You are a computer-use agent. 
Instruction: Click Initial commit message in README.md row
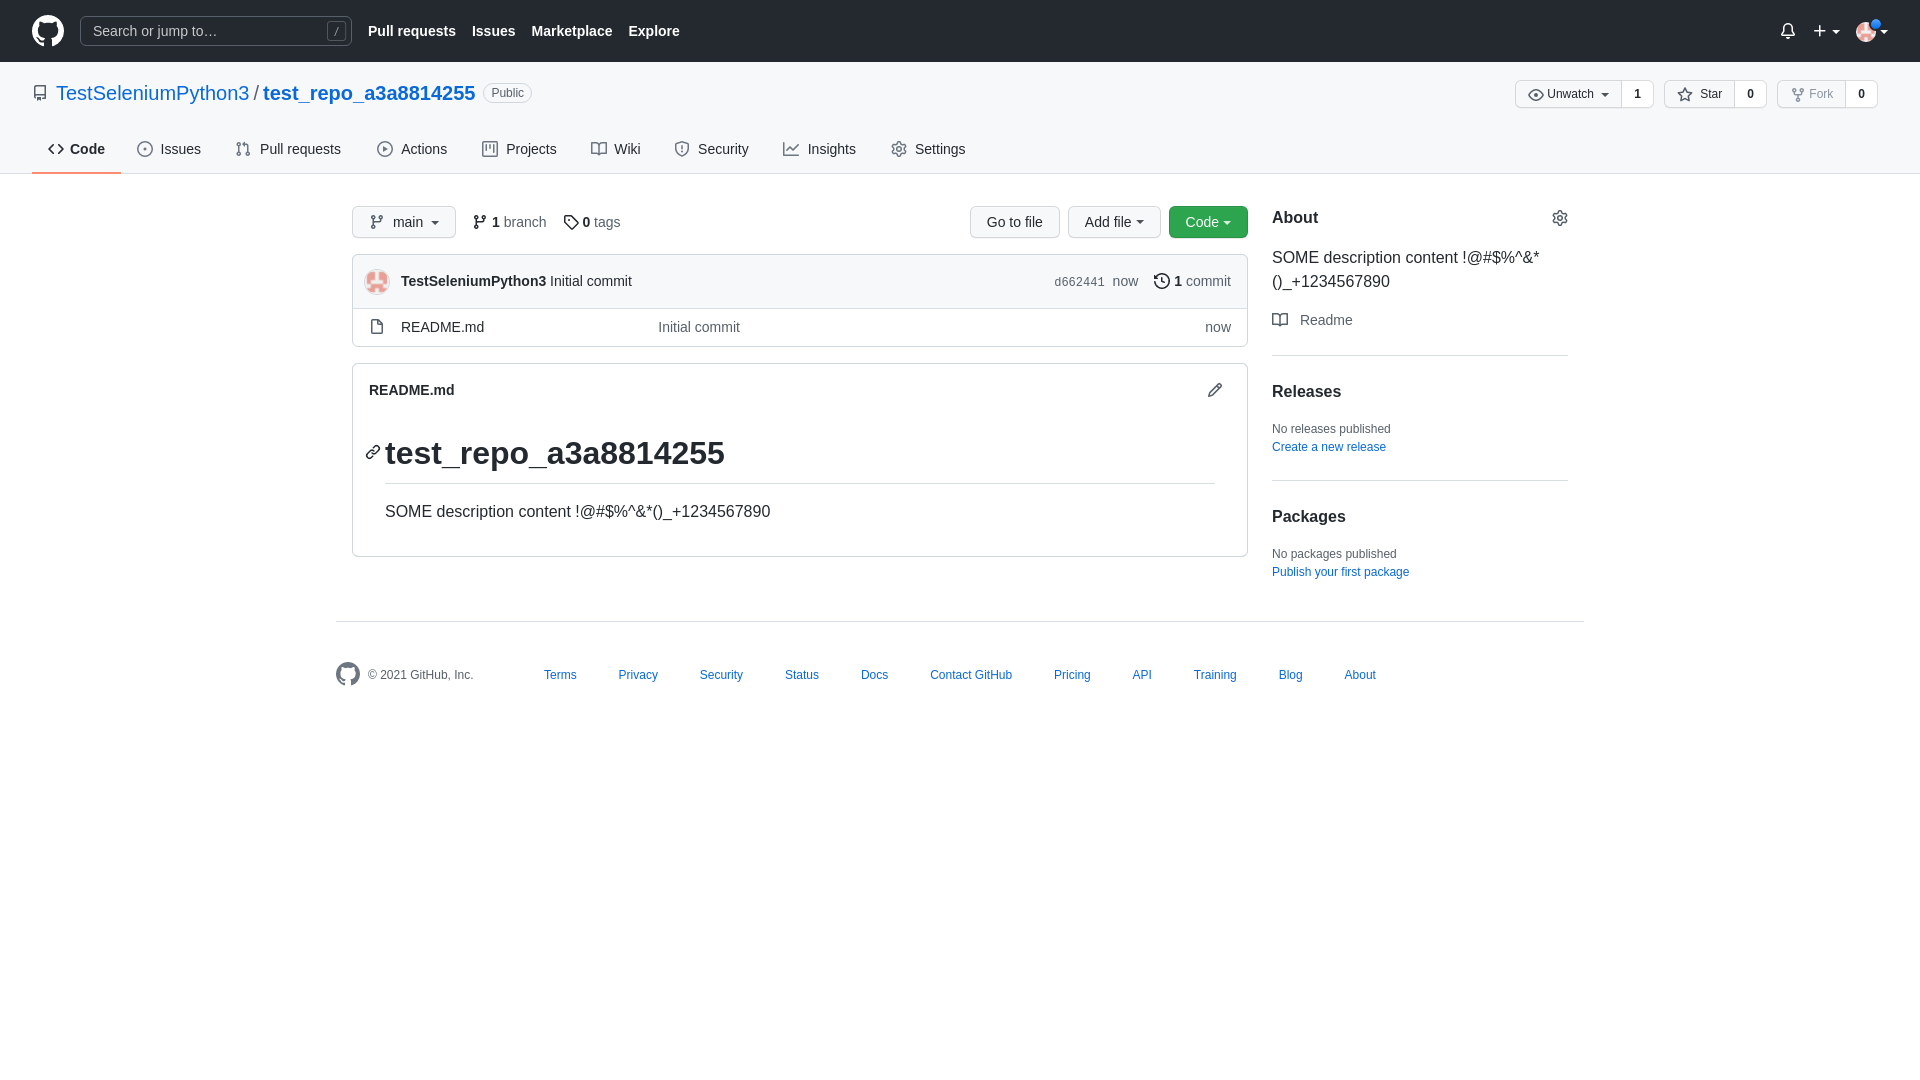(699, 327)
